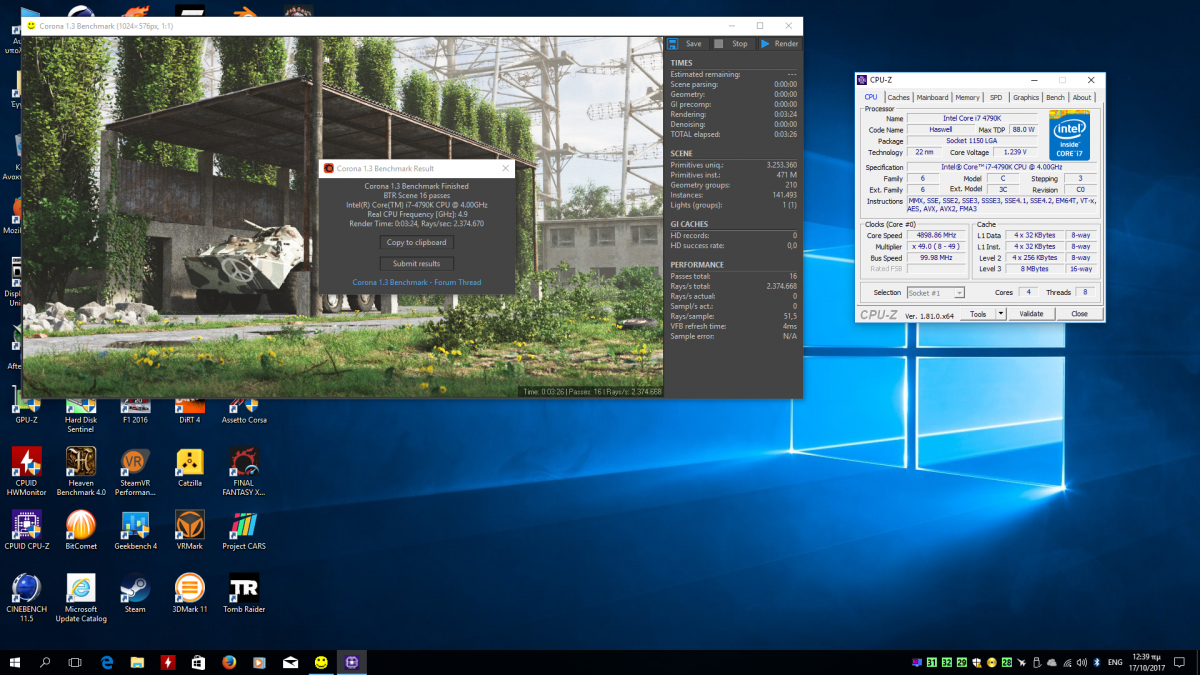Stop the Corona render
Viewport: 1200px width, 675px height.
click(x=731, y=44)
